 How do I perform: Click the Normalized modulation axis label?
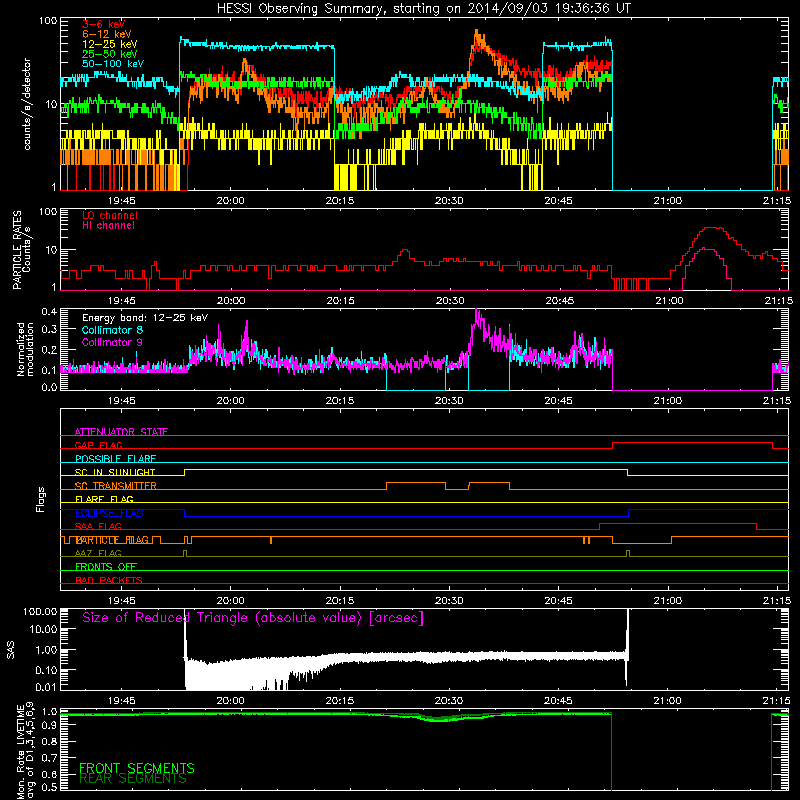(x=25, y=349)
